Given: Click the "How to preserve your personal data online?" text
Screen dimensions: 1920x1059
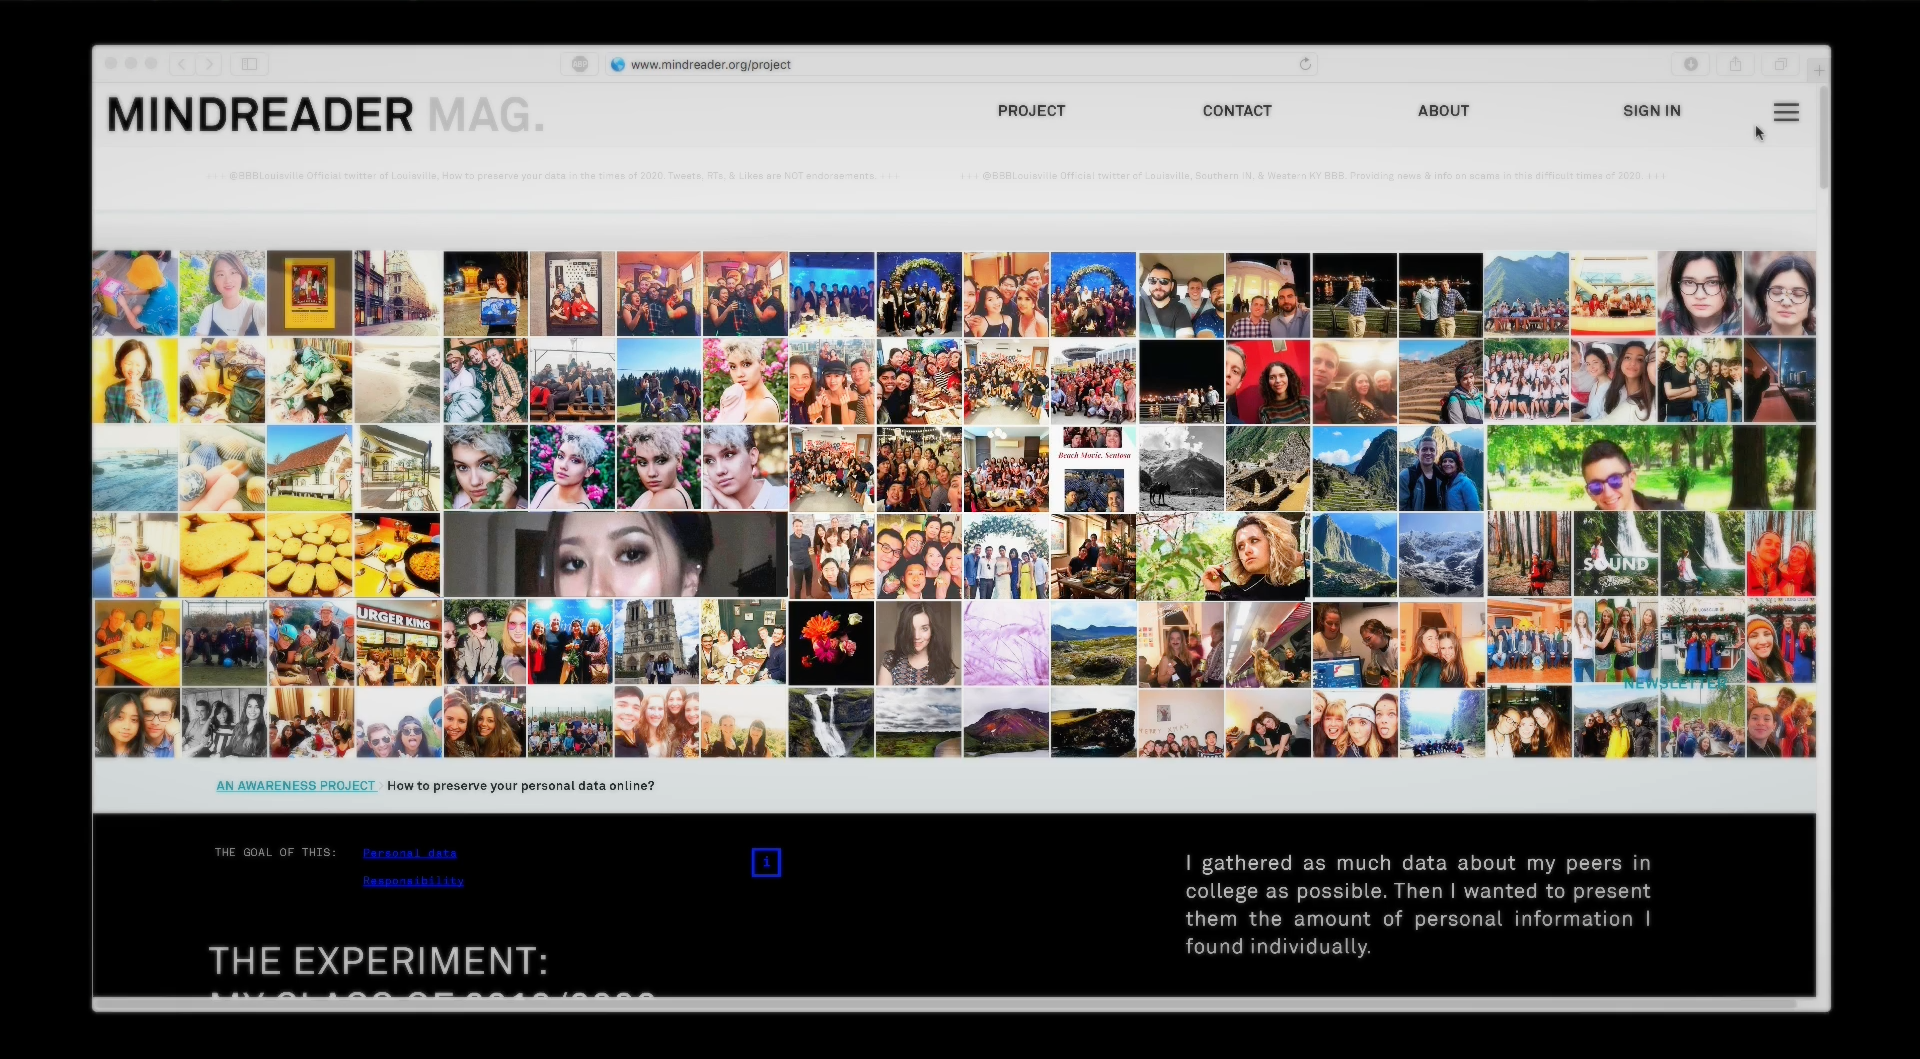Looking at the screenshot, I should pyautogui.click(x=520, y=786).
